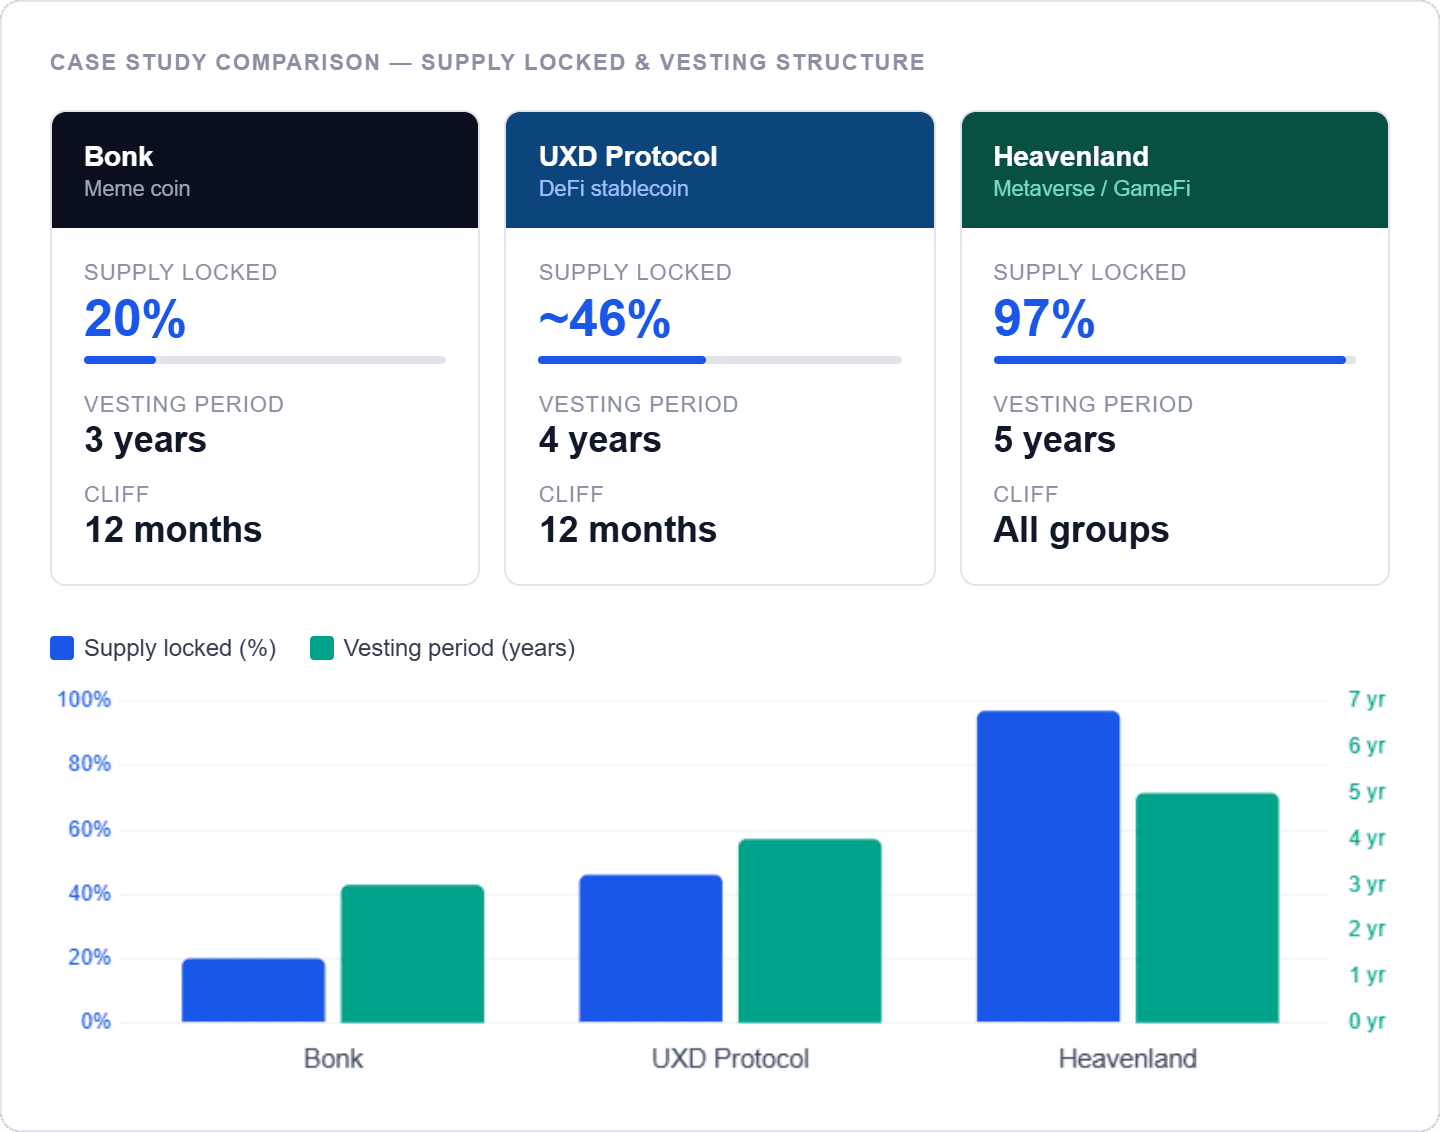The width and height of the screenshot is (1440, 1132).
Task: Click the '3 yr' right axis tick
Action: (1367, 884)
